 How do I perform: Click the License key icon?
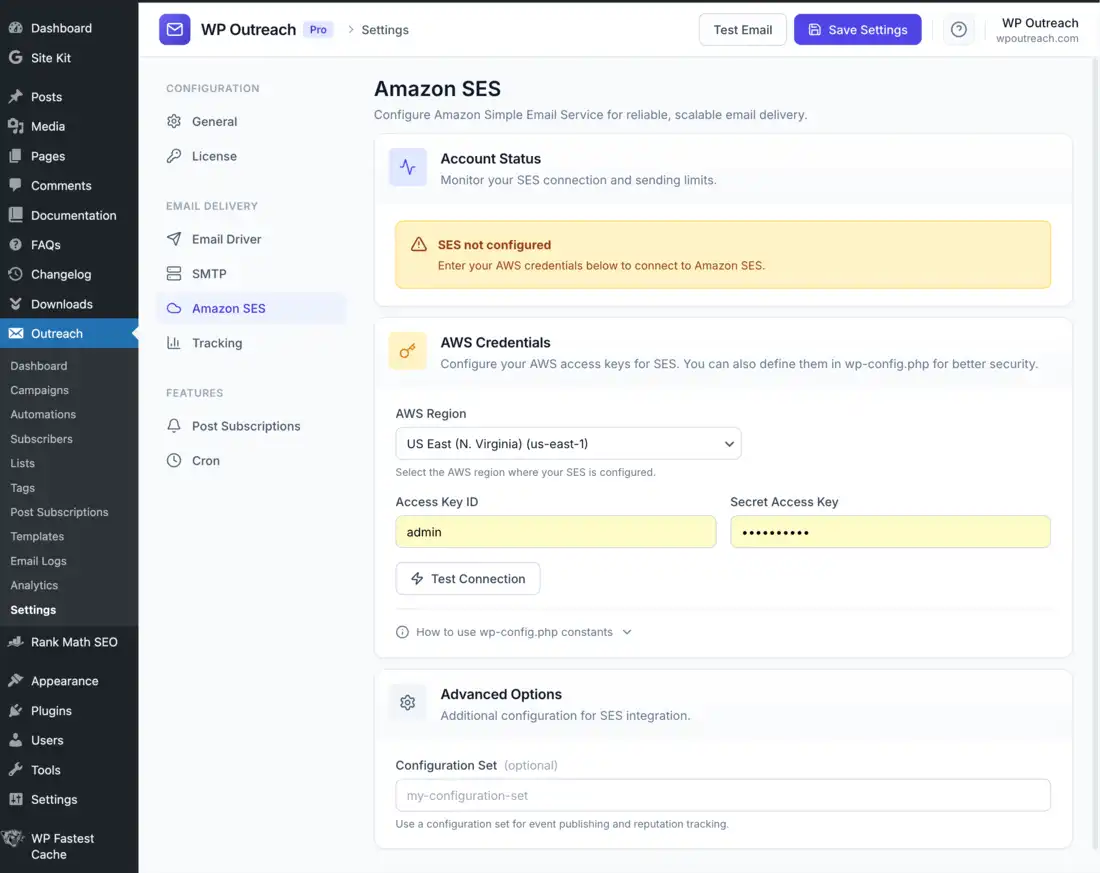point(173,156)
